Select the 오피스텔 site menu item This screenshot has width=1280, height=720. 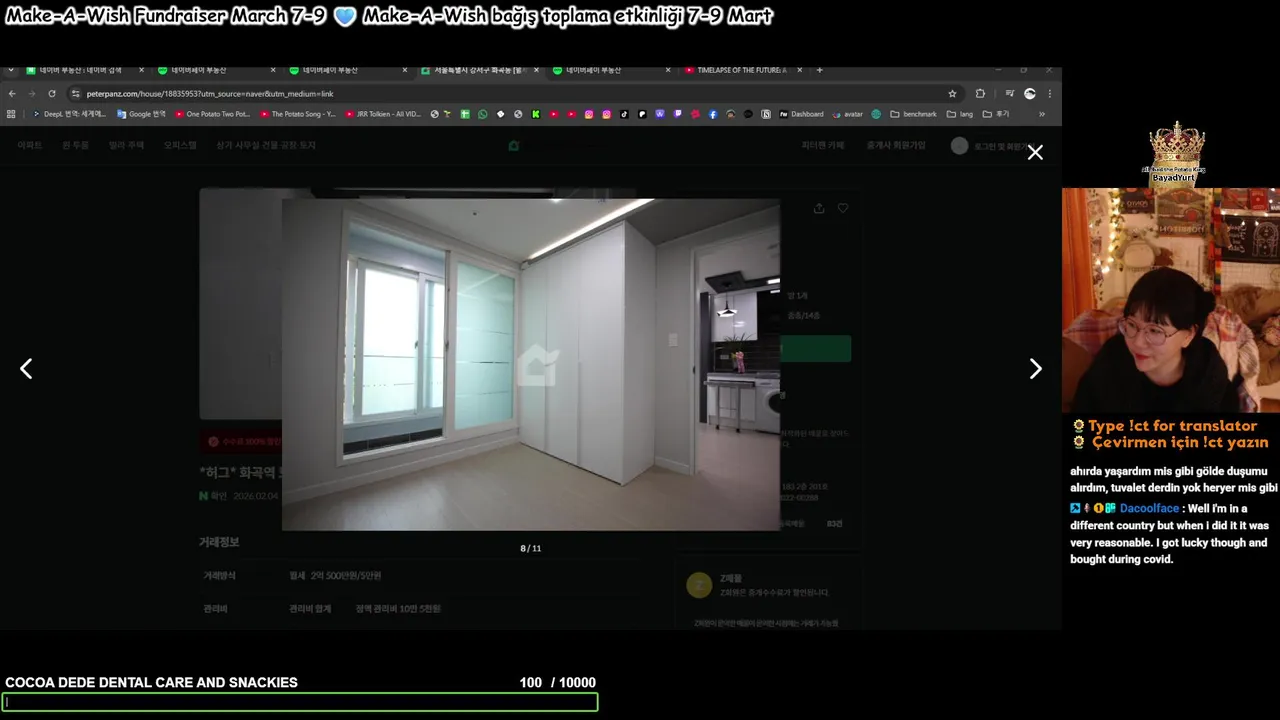coord(180,146)
